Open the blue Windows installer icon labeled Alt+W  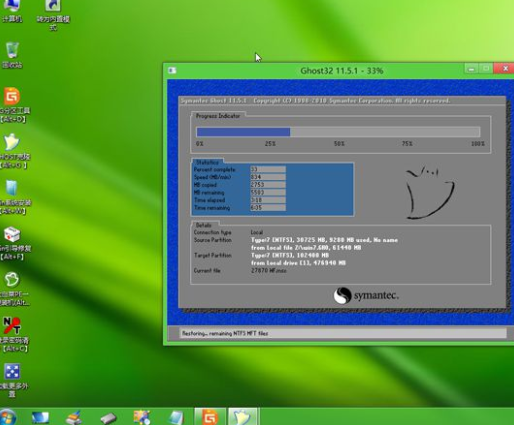point(12,197)
